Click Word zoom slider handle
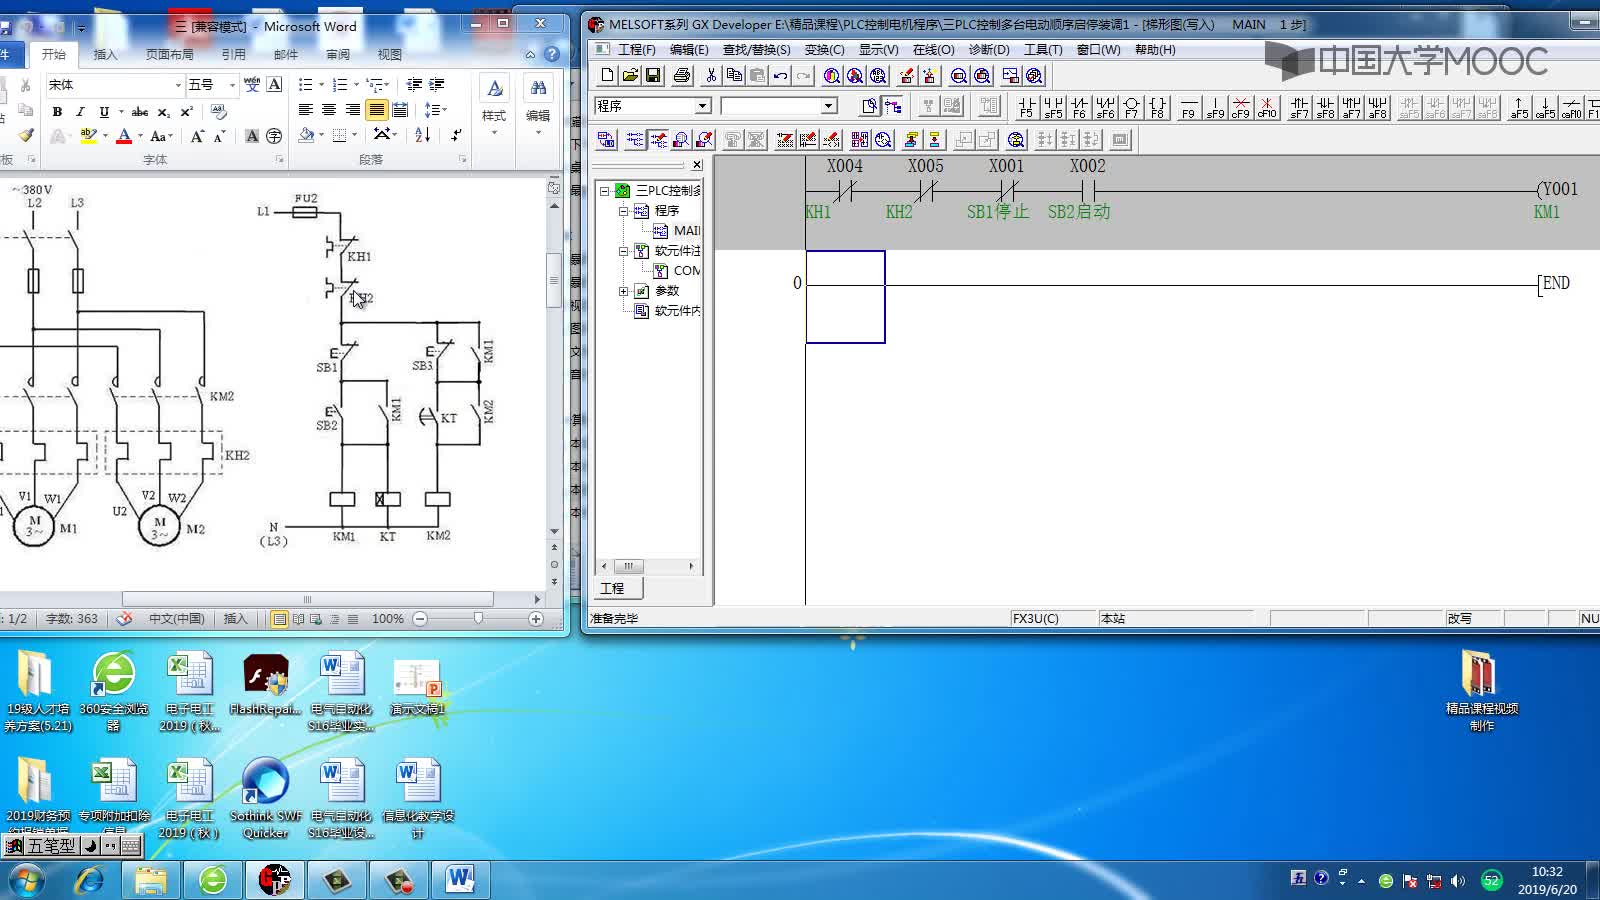1600x900 pixels. coord(478,619)
